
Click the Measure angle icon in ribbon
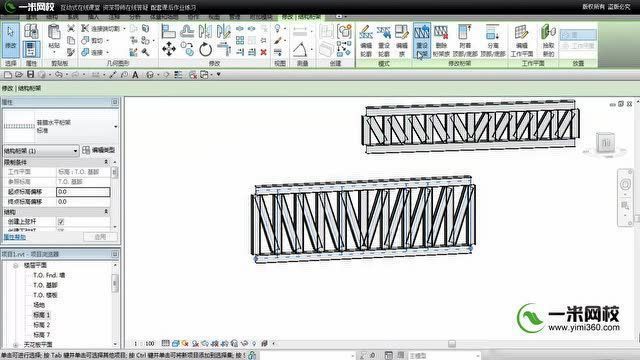point(300,49)
